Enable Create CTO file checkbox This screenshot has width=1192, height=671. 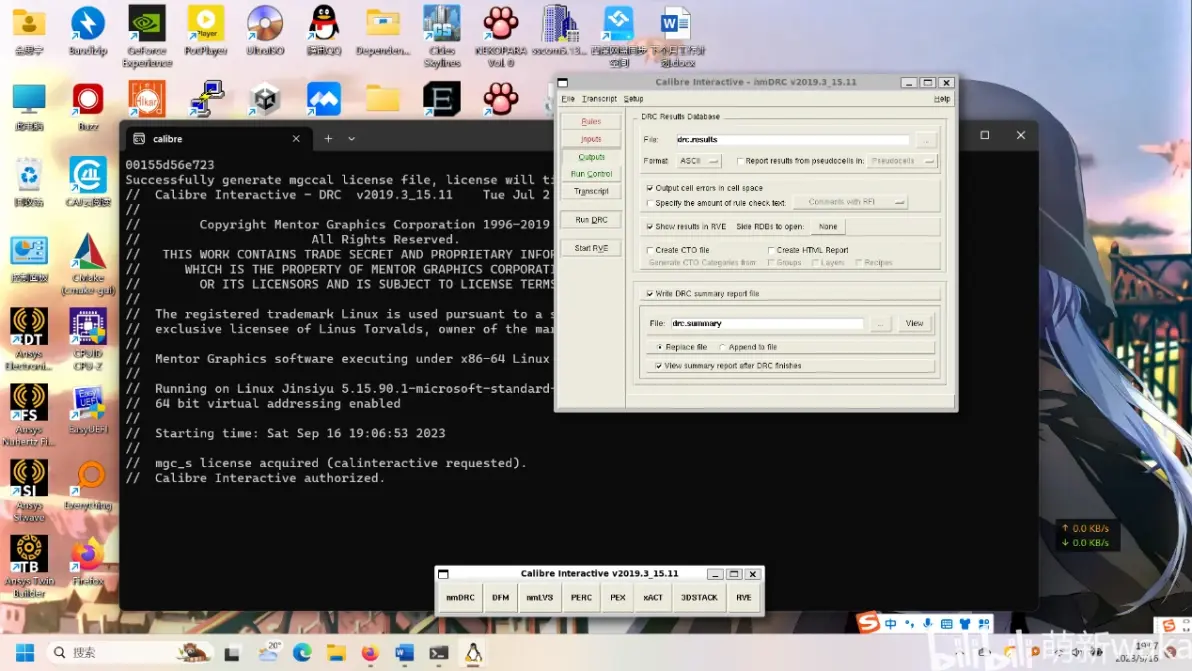650,250
